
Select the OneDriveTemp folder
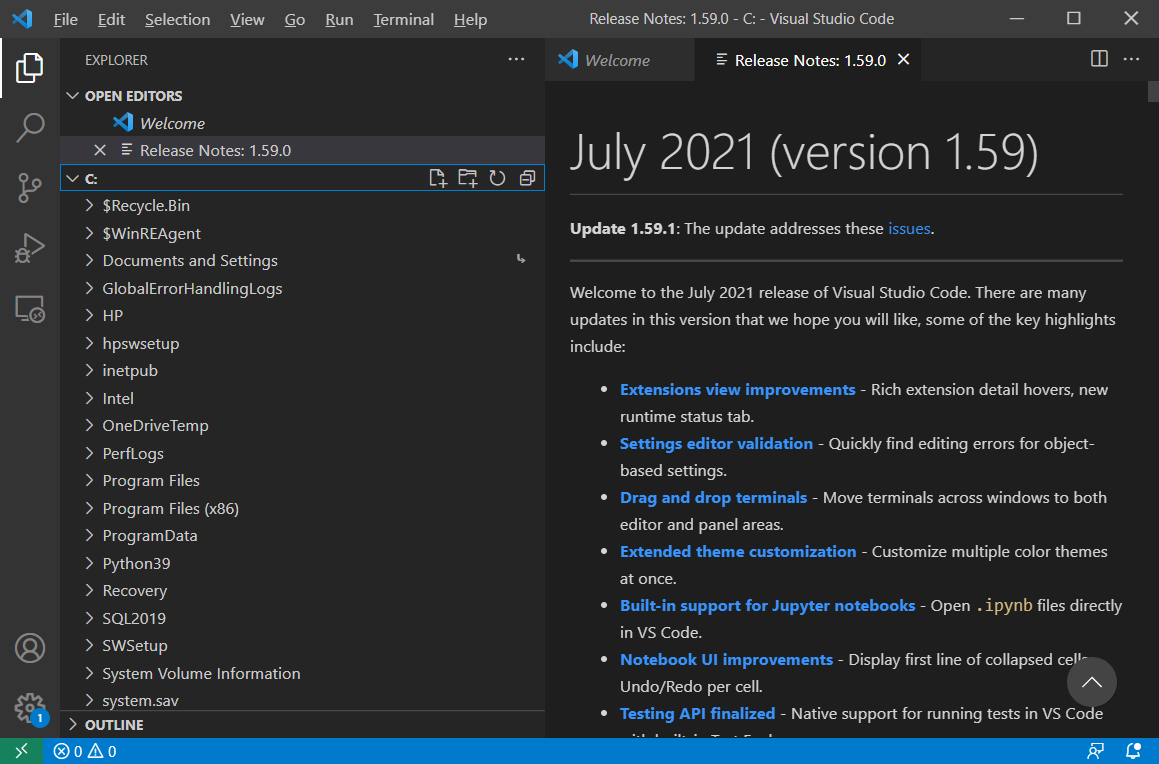[302, 426]
